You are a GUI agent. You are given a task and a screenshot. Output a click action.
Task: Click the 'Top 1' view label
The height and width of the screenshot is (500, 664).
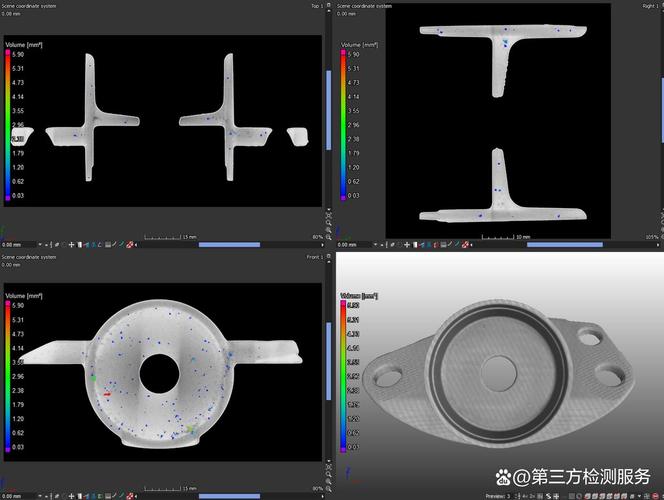coord(317,6)
